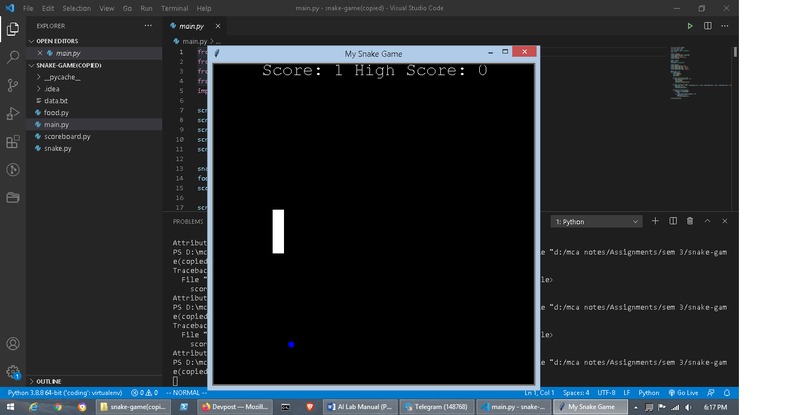Open the terminal selector dropdown 1: Python
This screenshot has width=806, height=415.
point(596,222)
